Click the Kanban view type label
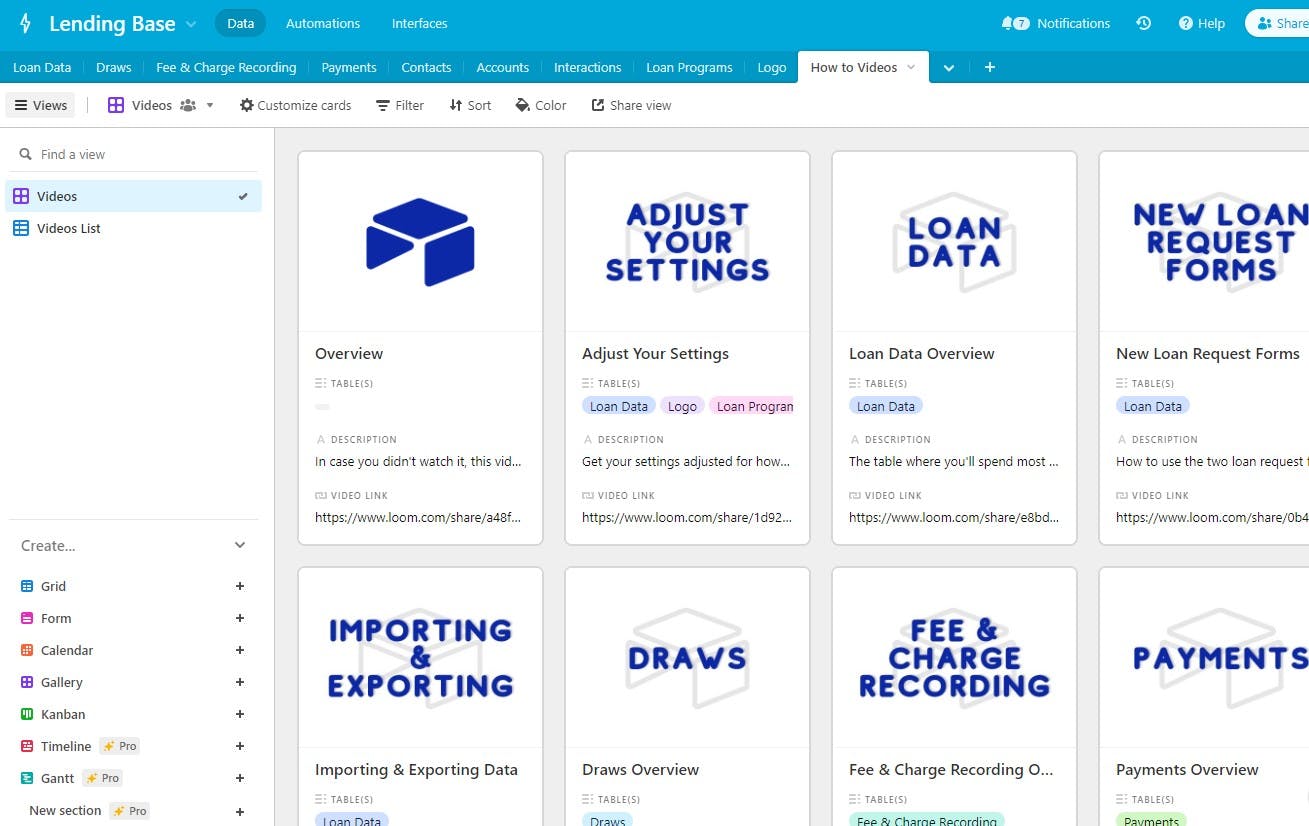1309x826 pixels. tap(63, 714)
